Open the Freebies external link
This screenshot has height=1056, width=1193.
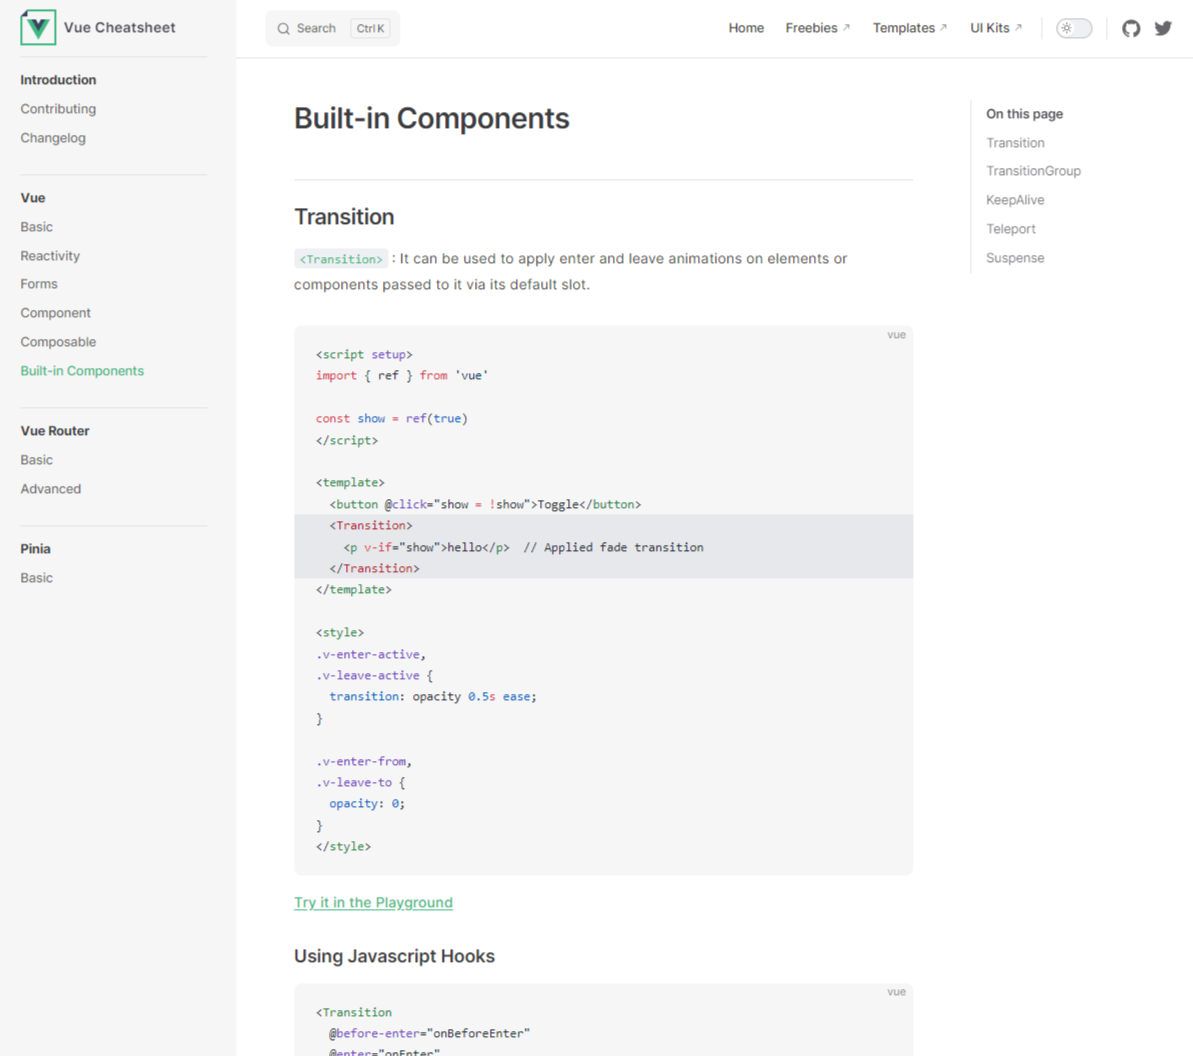click(x=817, y=28)
